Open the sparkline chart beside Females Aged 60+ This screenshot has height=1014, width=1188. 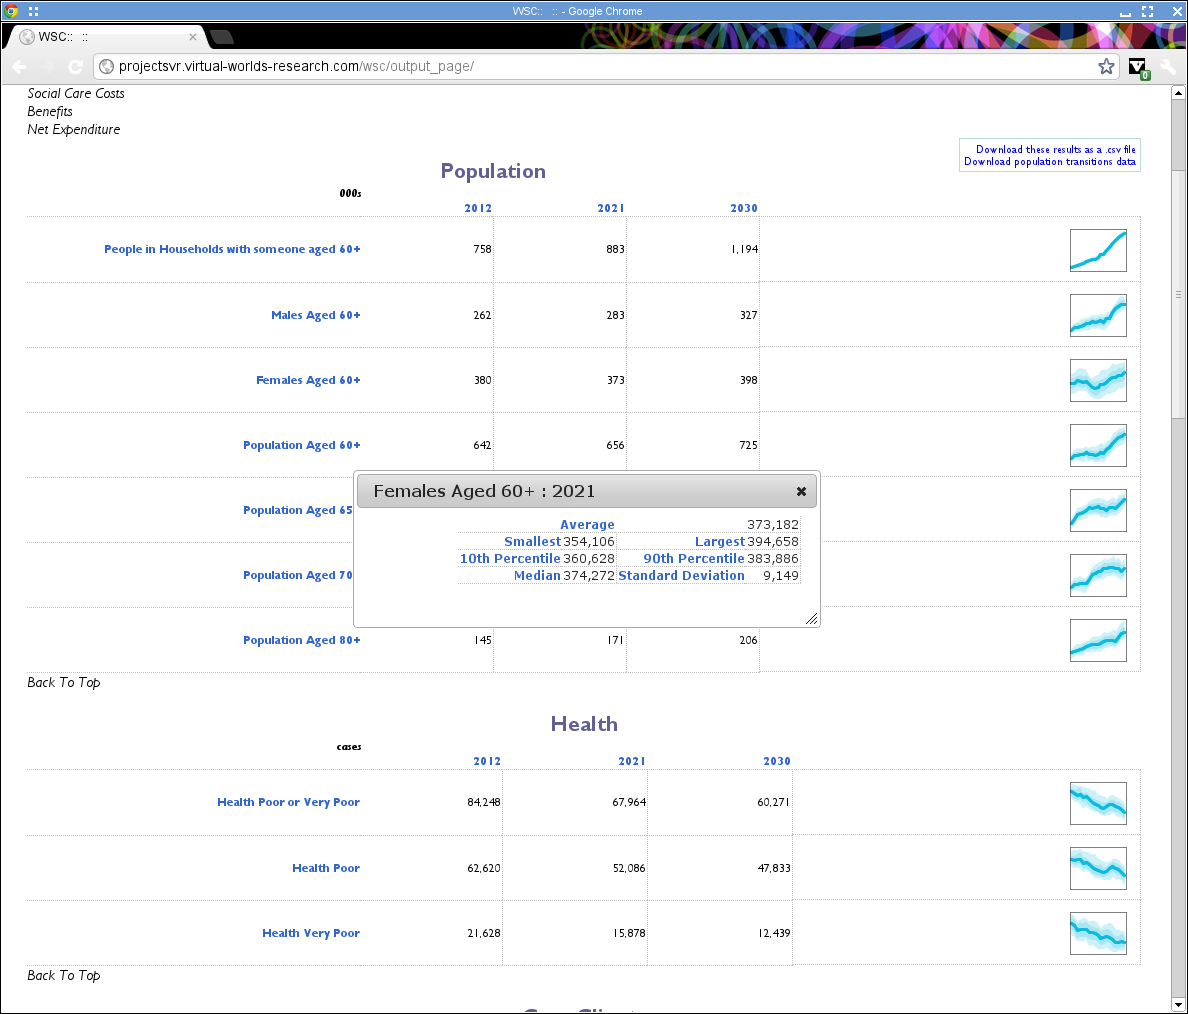click(1098, 380)
